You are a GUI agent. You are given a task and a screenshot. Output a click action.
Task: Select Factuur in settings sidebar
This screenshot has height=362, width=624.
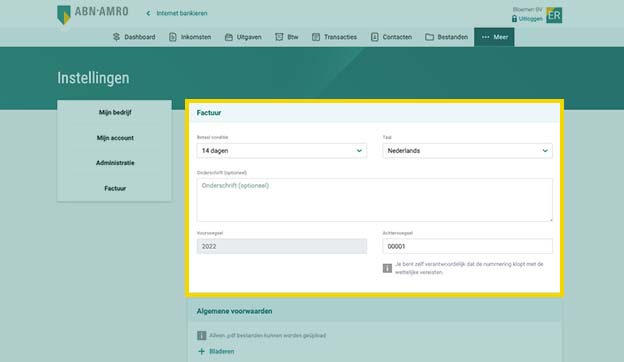click(115, 189)
